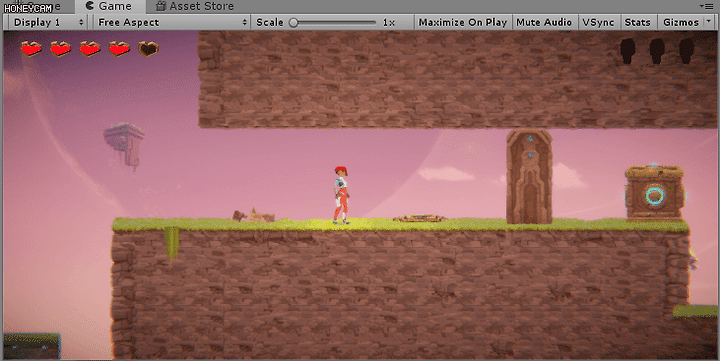The image size is (720, 361).
Task: Click the empty fifth heart icon
Action: pyautogui.click(x=149, y=48)
